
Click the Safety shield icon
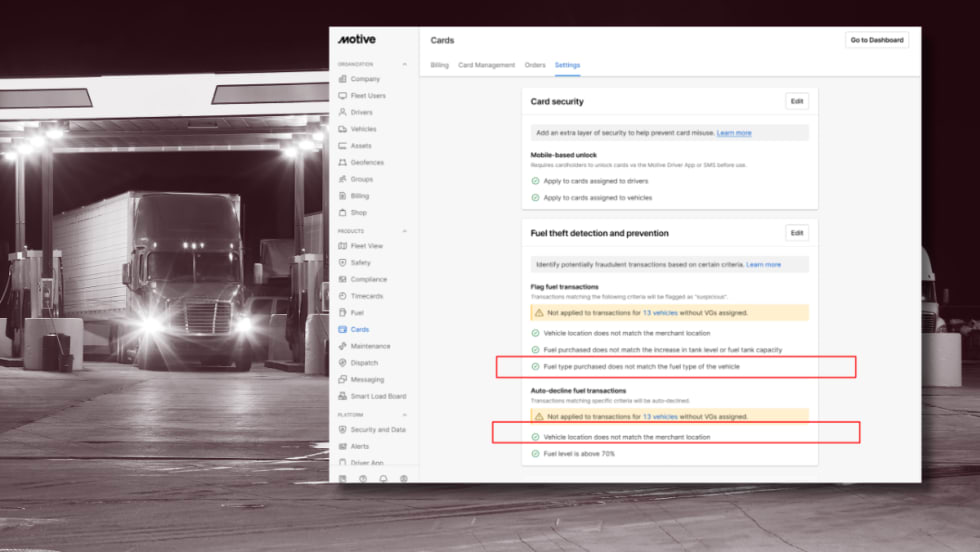[x=343, y=263]
